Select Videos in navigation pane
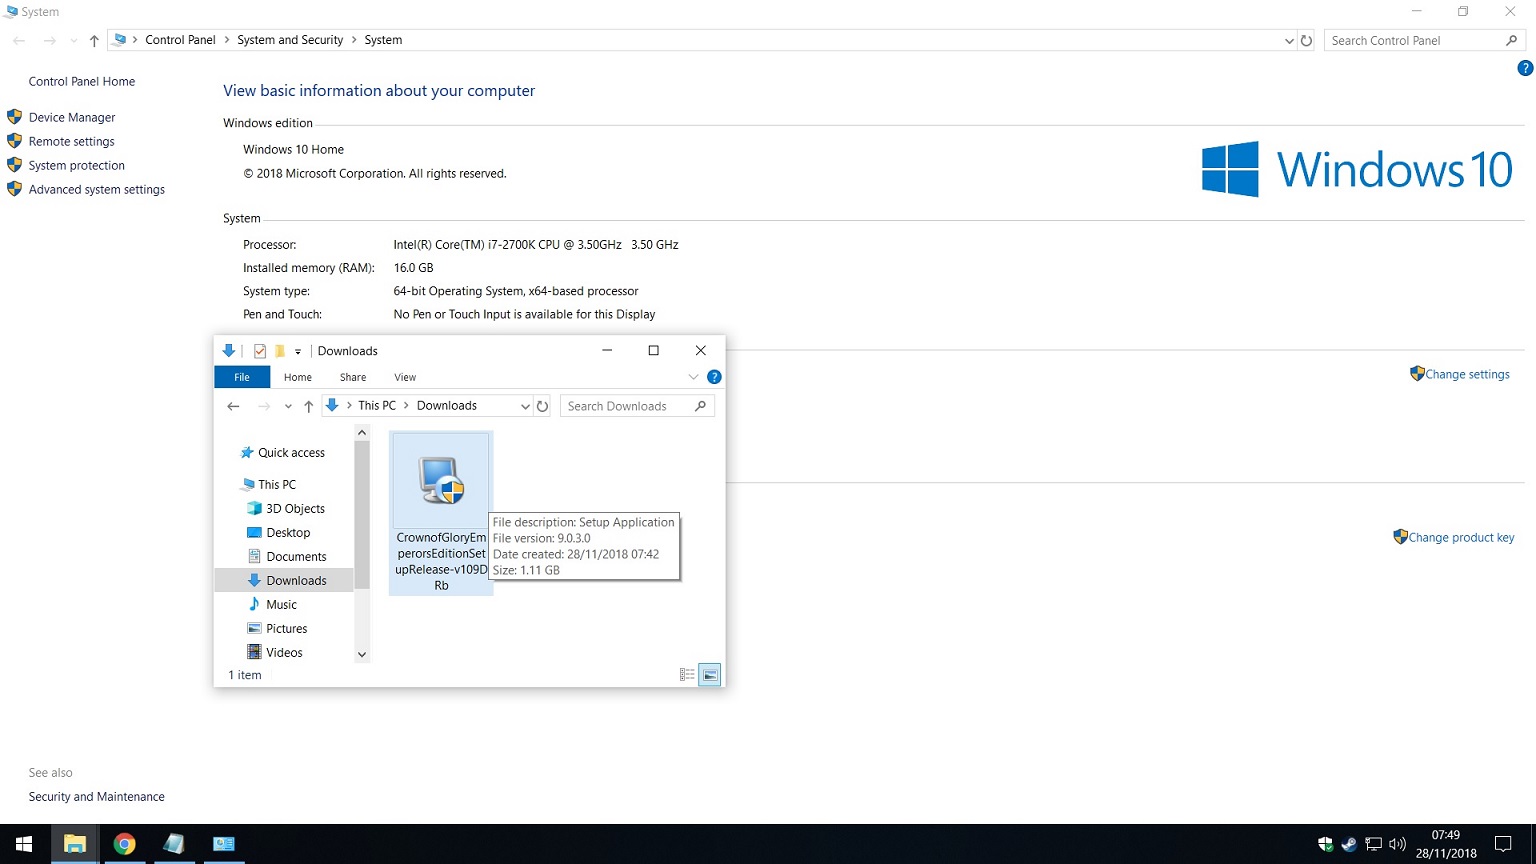The height and width of the screenshot is (864, 1536). click(x=284, y=652)
